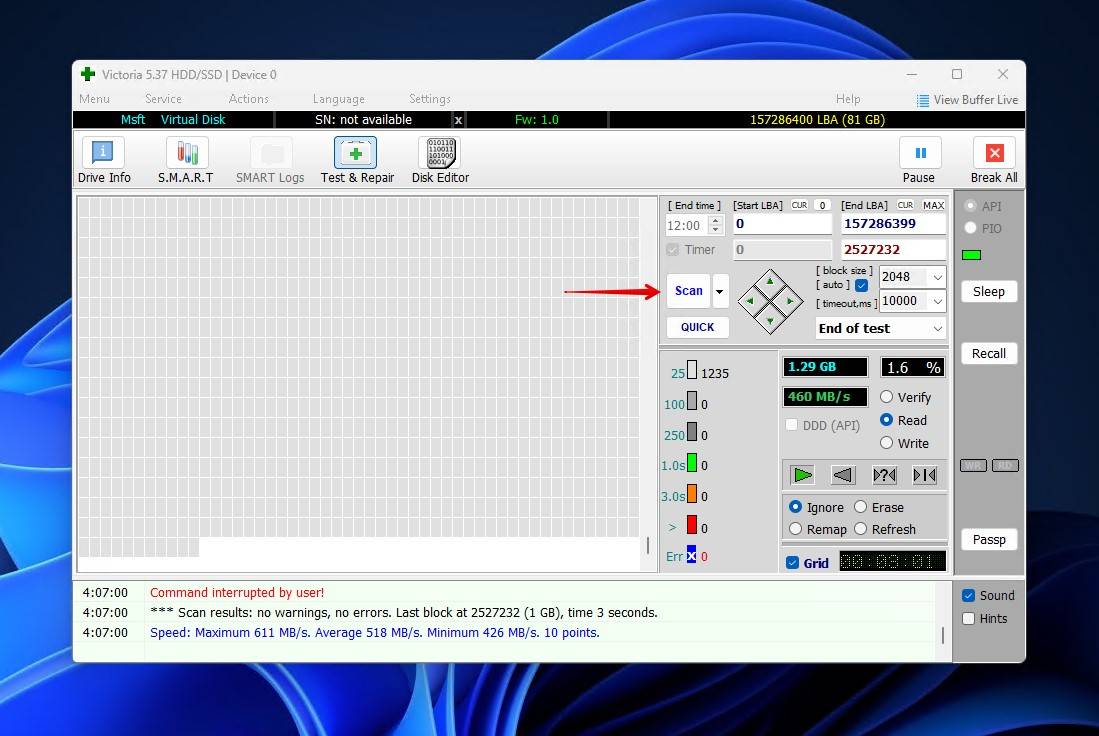This screenshot has height=736, width=1099.
Task: Click the Sleep button
Action: [988, 292]
